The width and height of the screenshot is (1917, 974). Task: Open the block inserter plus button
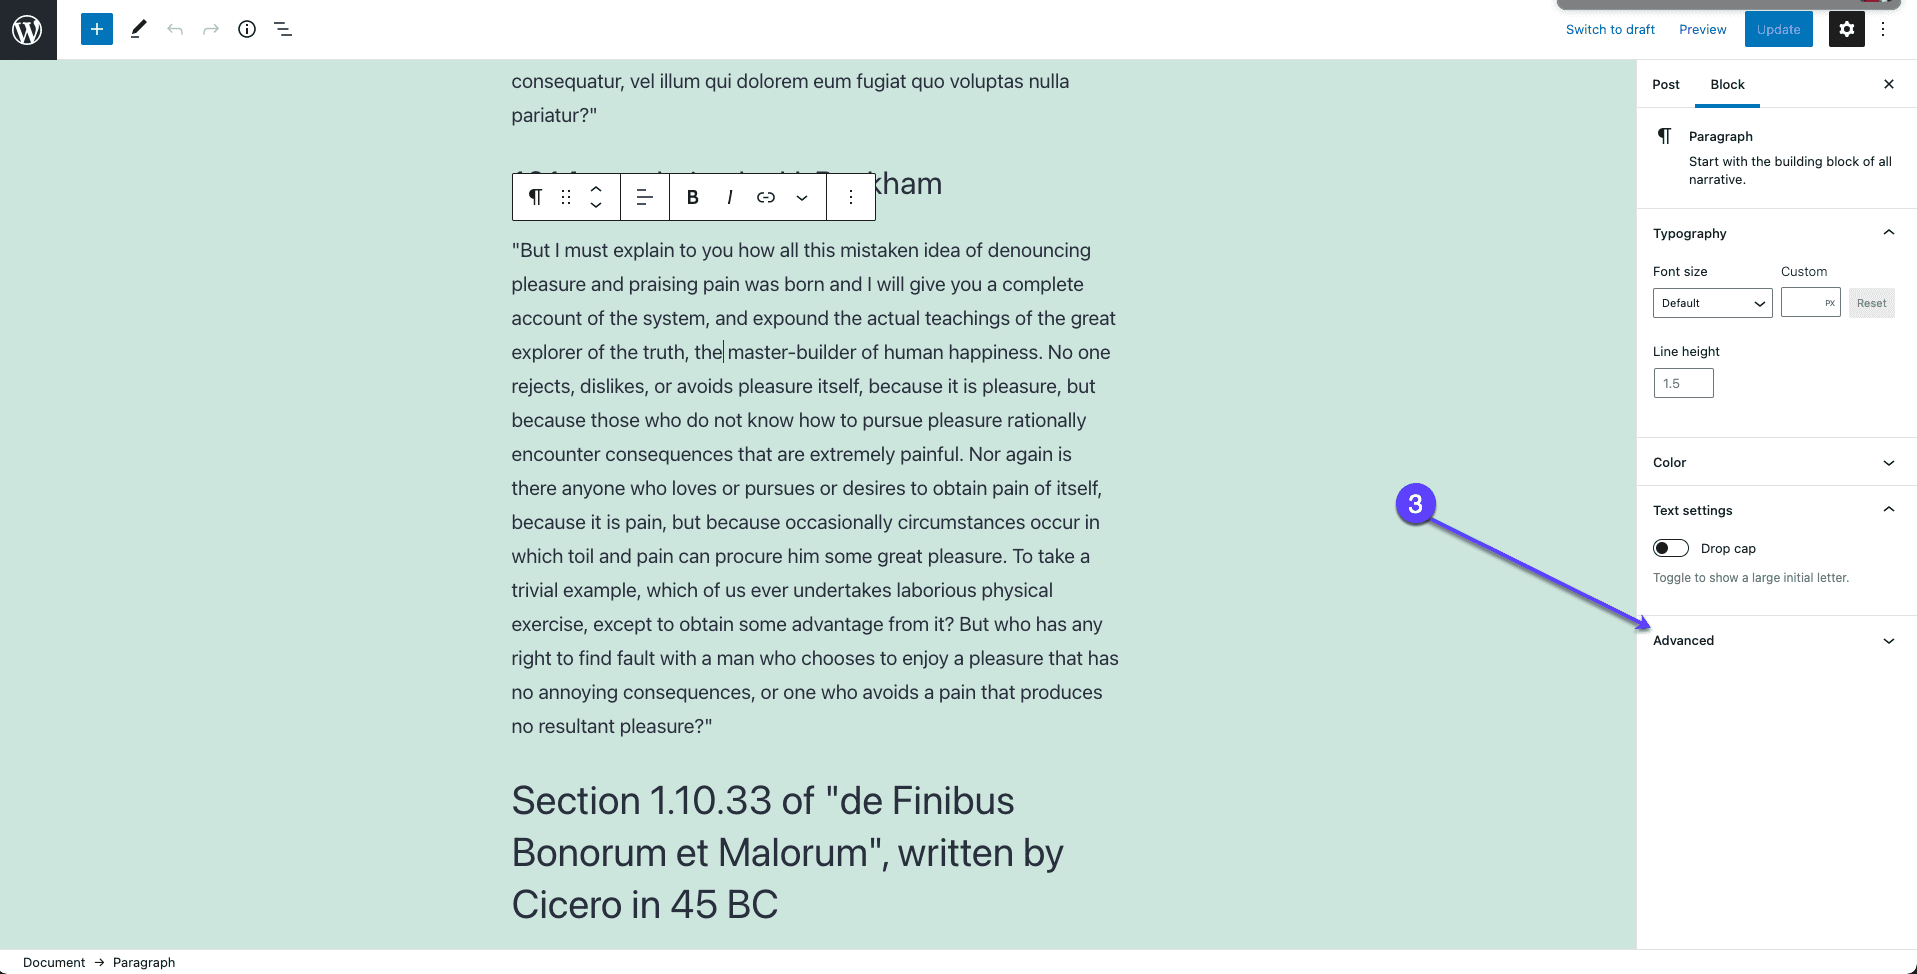[x=97, y=29]
